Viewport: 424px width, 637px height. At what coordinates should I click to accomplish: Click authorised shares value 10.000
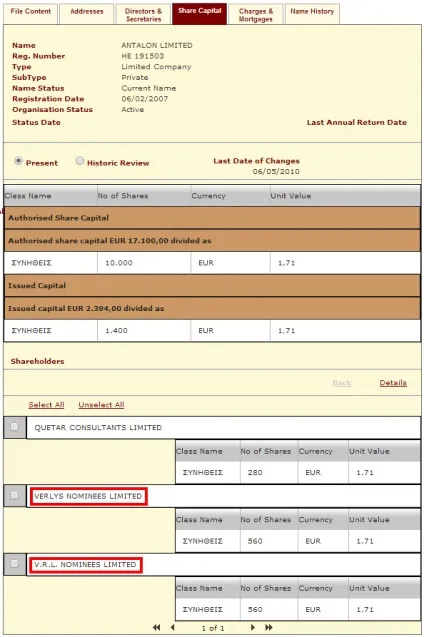(x=119, y=263)
